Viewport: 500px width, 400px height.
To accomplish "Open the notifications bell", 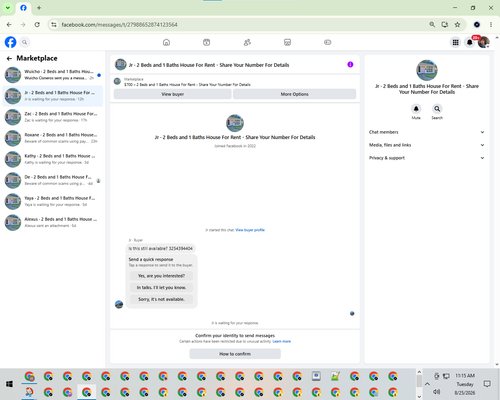I will point(470,42).
